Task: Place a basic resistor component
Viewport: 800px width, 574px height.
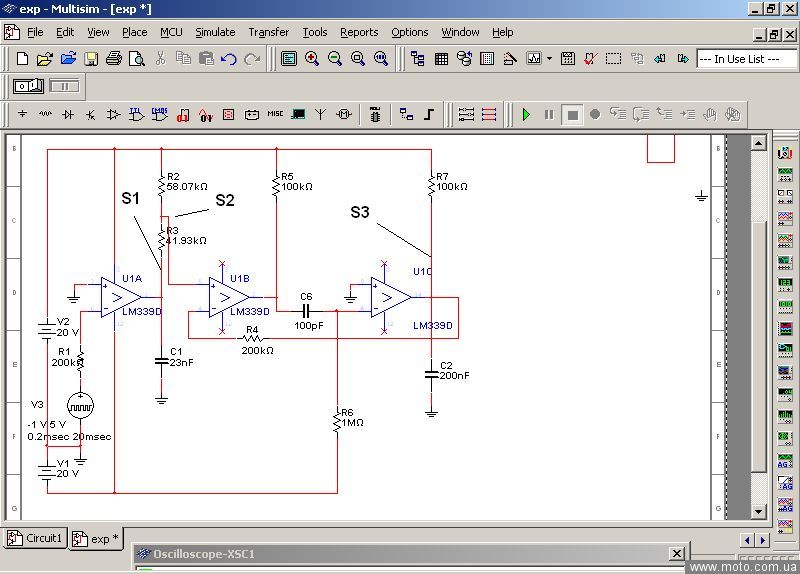Action: point(45,114)
